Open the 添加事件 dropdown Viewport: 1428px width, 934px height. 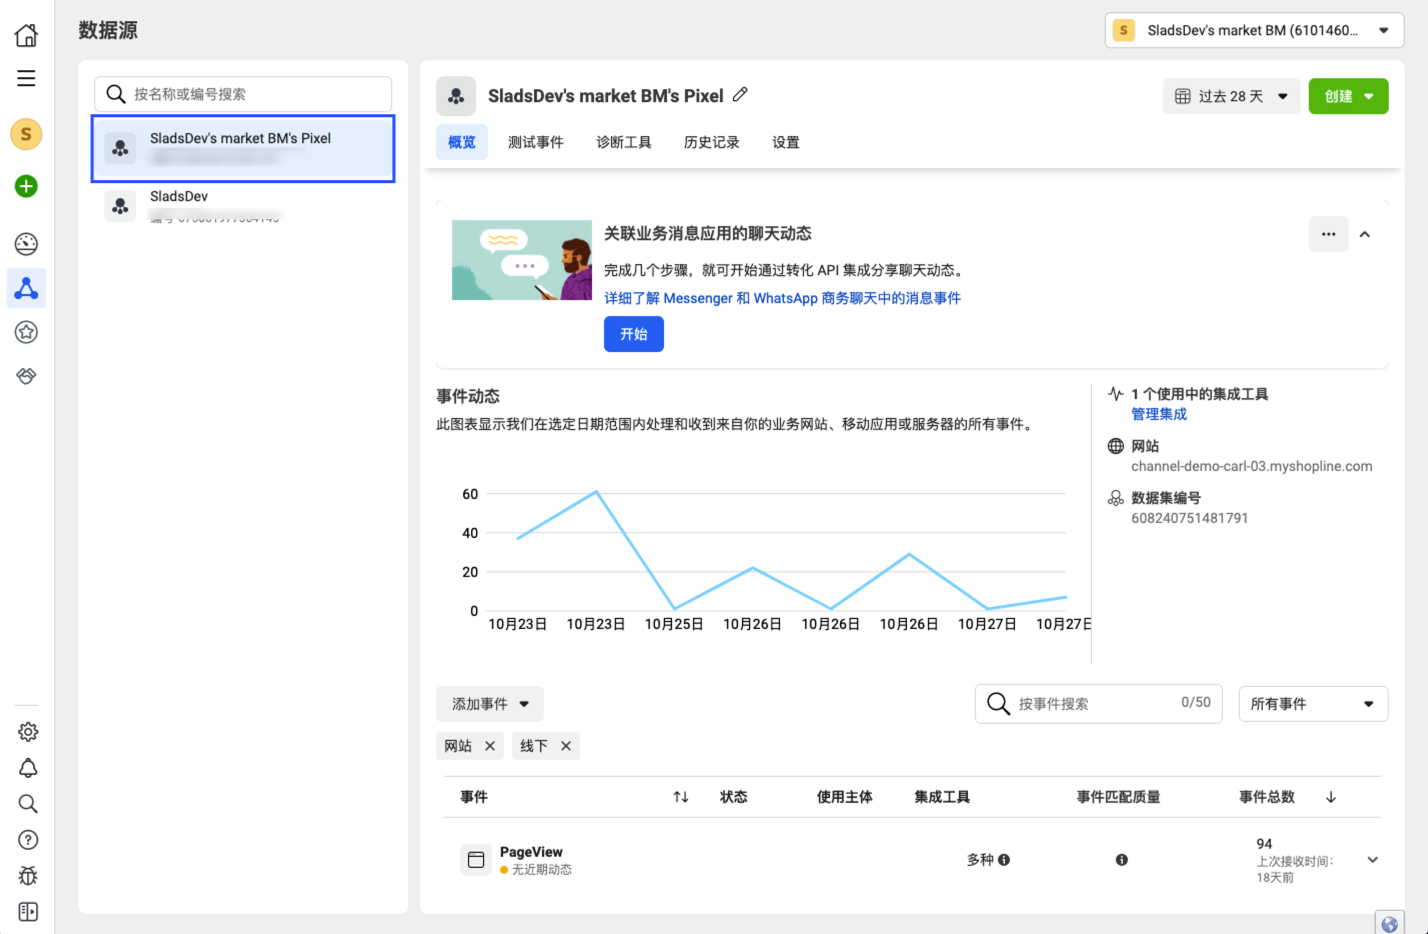click(489, 704)
